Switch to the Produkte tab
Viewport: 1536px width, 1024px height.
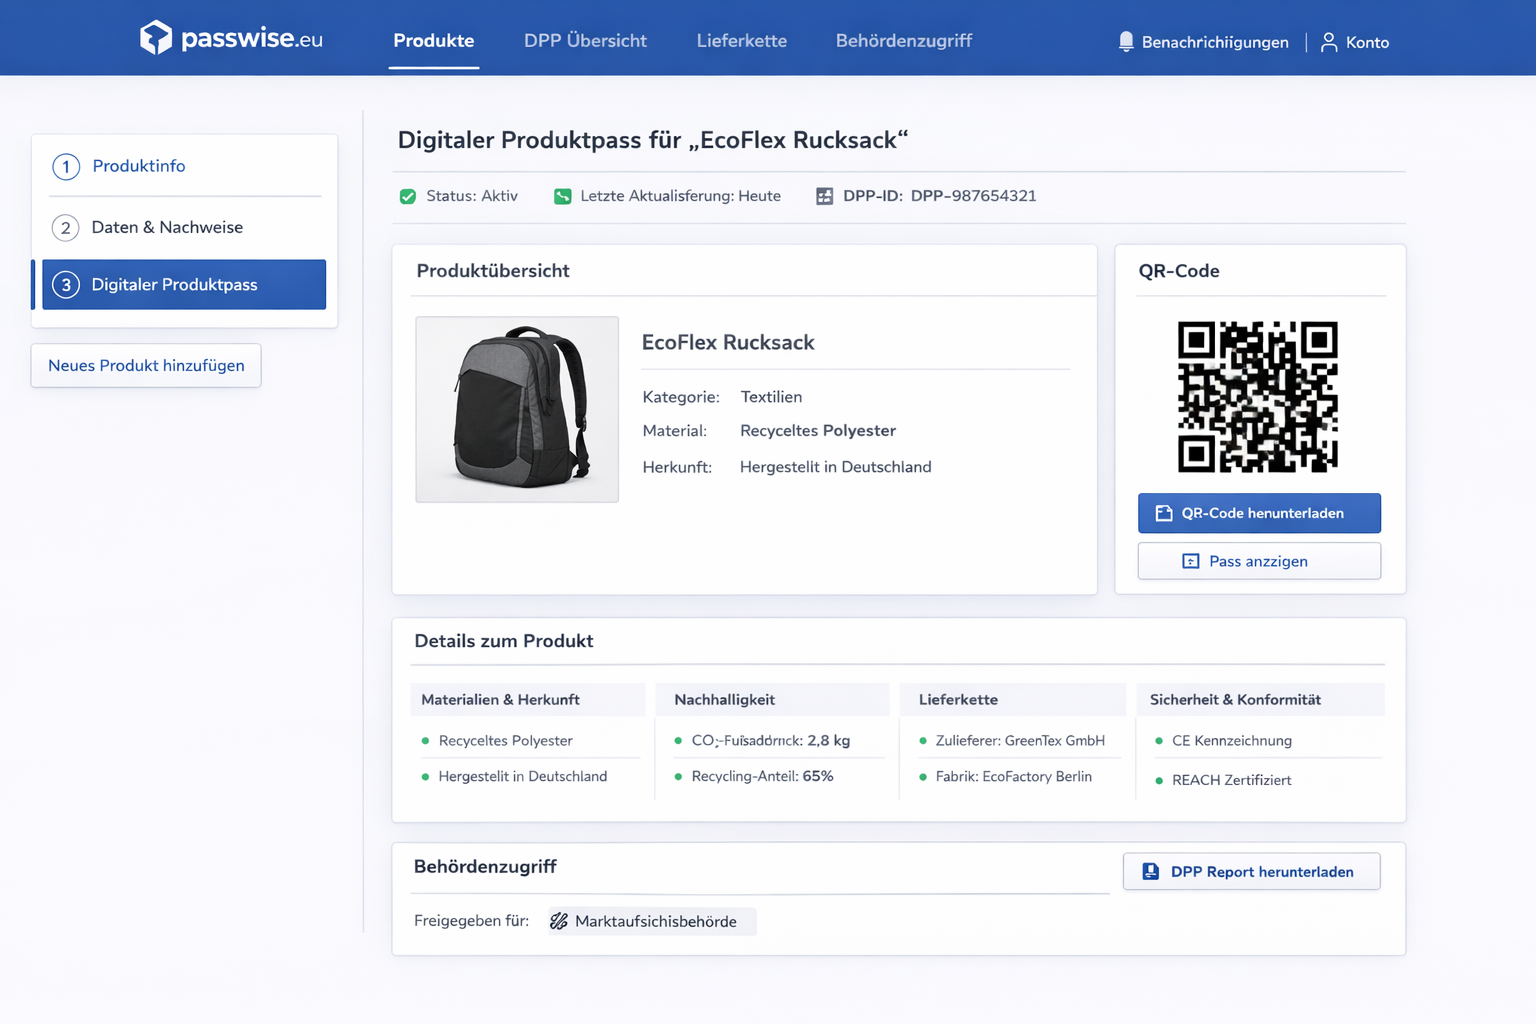click(434, 41)
